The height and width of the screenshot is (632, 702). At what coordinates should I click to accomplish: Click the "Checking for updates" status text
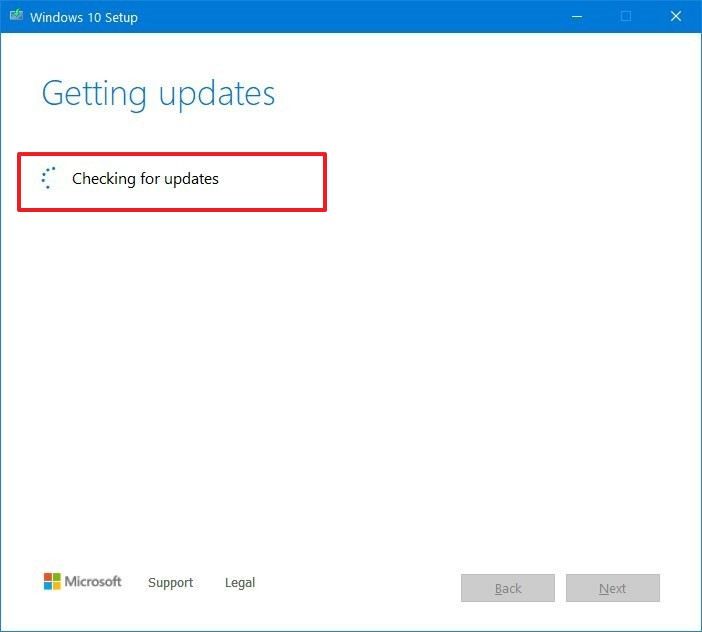146,179
